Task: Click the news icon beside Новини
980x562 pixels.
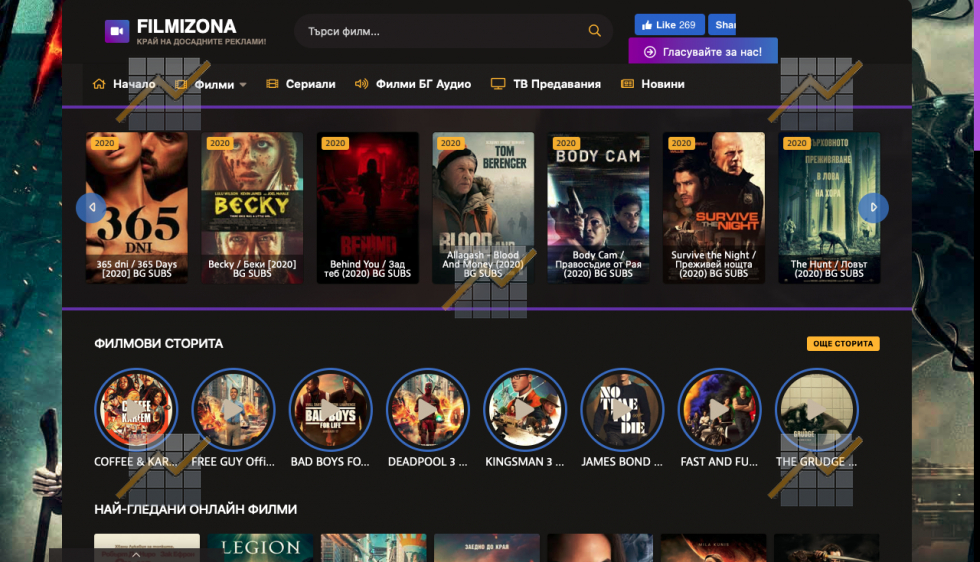Action: pos(628,84)
